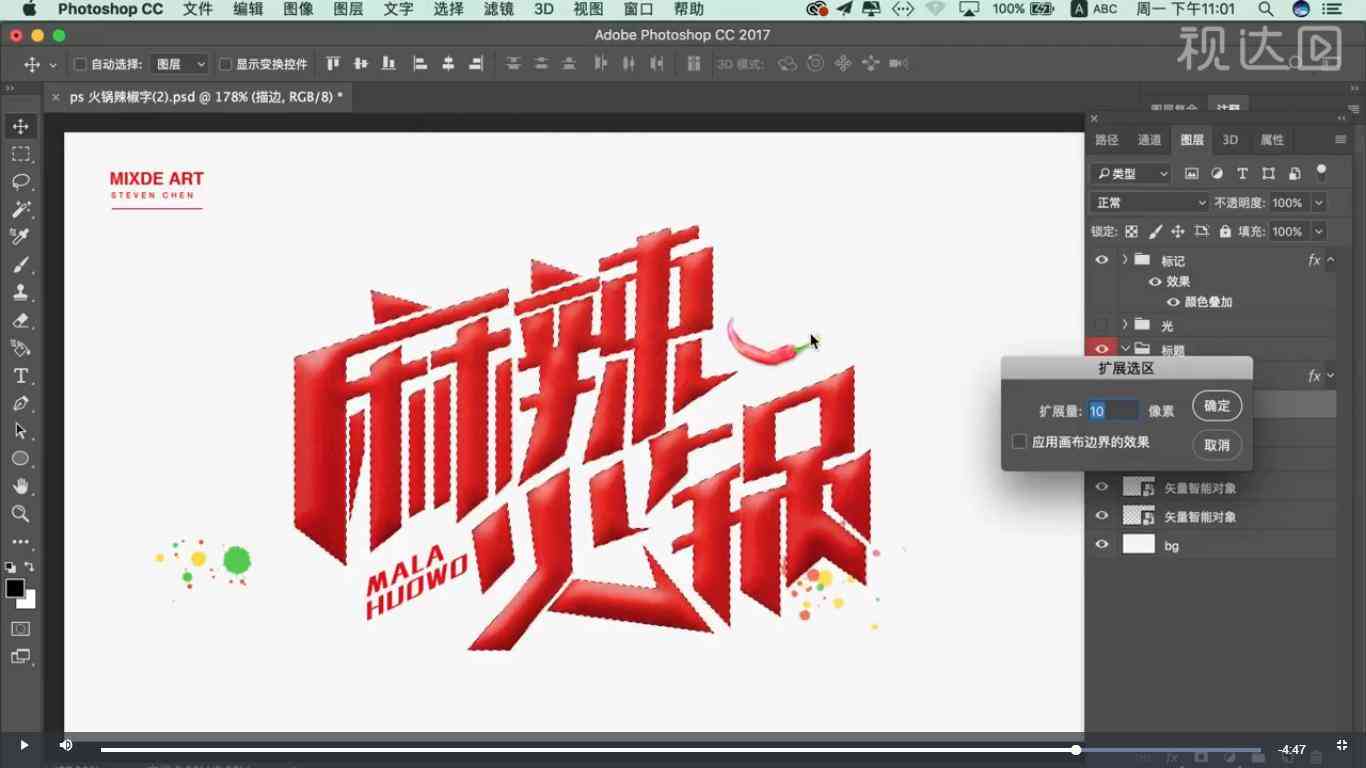Click the adjustment layer filter icon
The image size is (1366, 768).
[1217, 173]
